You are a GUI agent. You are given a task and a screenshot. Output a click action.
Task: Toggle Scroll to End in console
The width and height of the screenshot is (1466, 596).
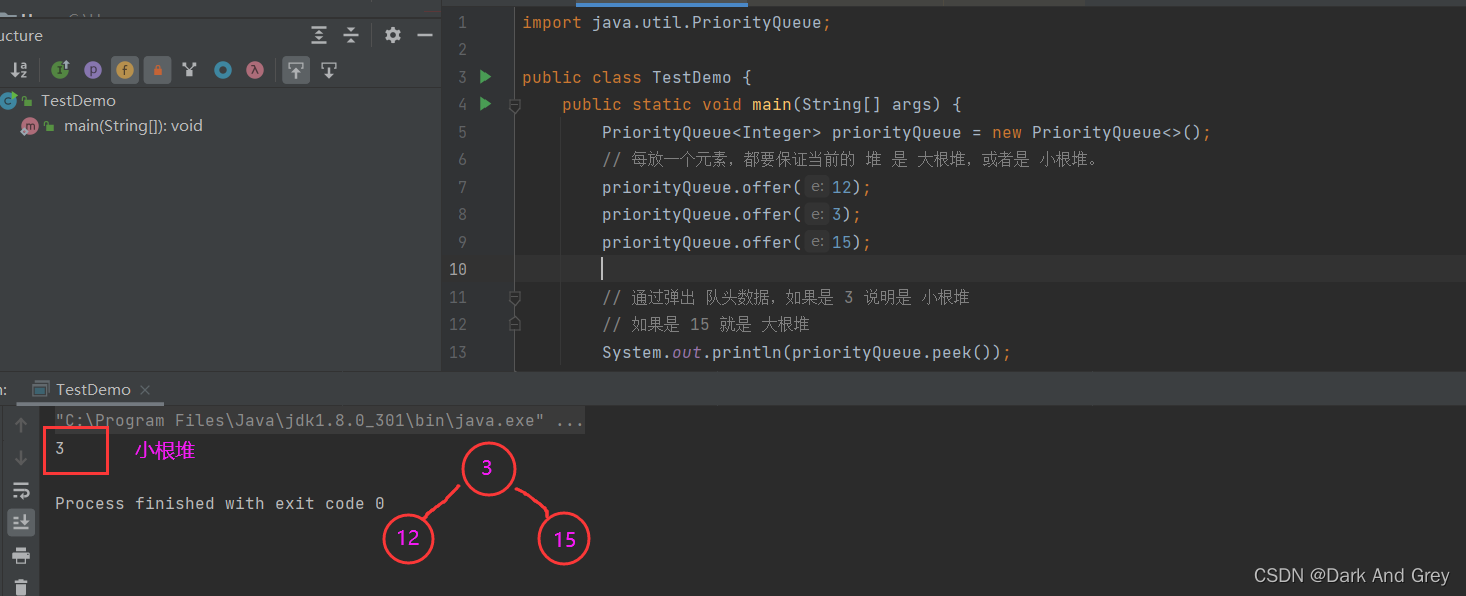21,522
